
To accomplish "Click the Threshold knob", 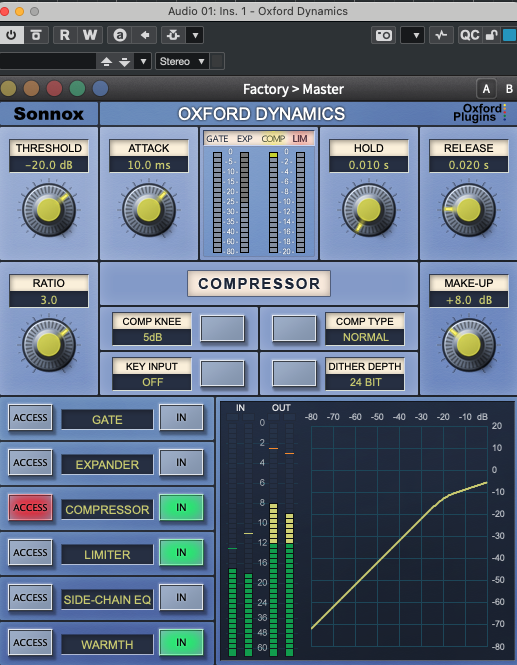I will 49,210.
